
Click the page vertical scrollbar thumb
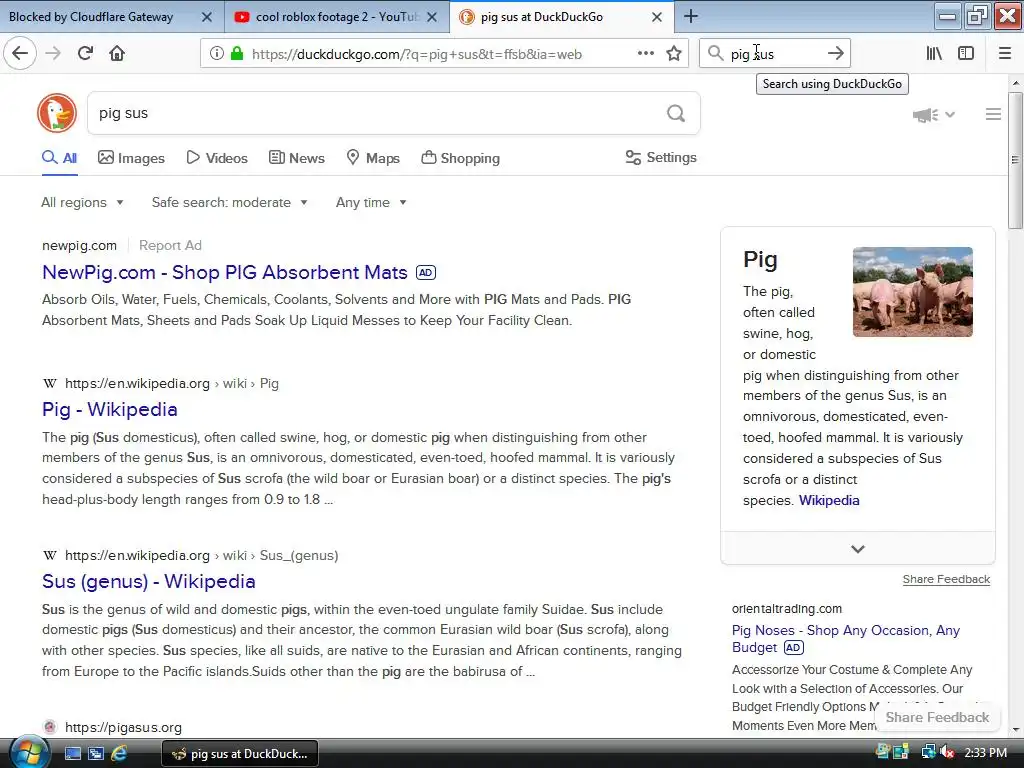tap(1015, 161)
